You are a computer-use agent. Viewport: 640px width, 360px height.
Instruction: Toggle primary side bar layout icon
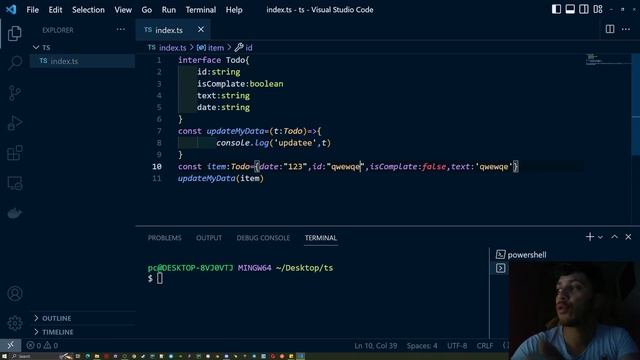pos(556,9)
